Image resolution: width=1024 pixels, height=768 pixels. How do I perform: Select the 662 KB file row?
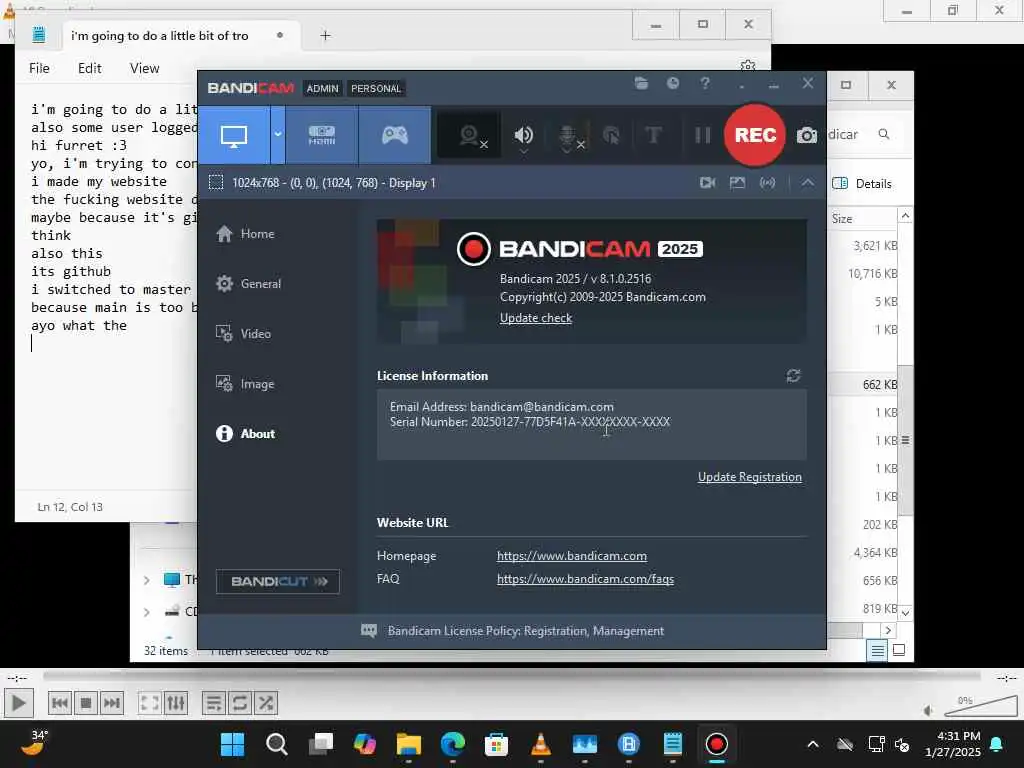coord(862,385)
